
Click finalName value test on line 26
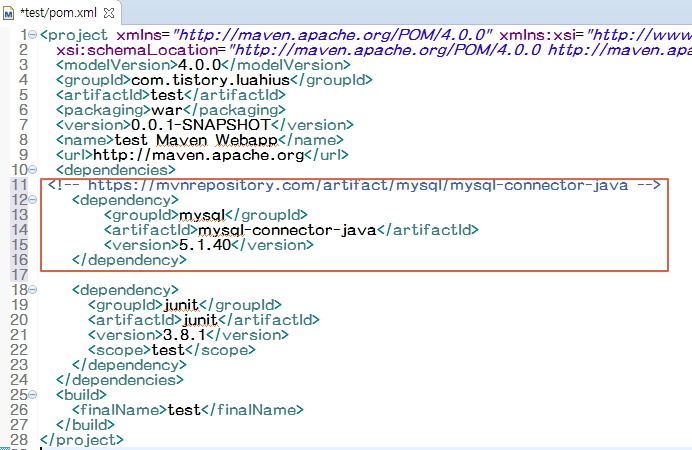coord(184,410)
